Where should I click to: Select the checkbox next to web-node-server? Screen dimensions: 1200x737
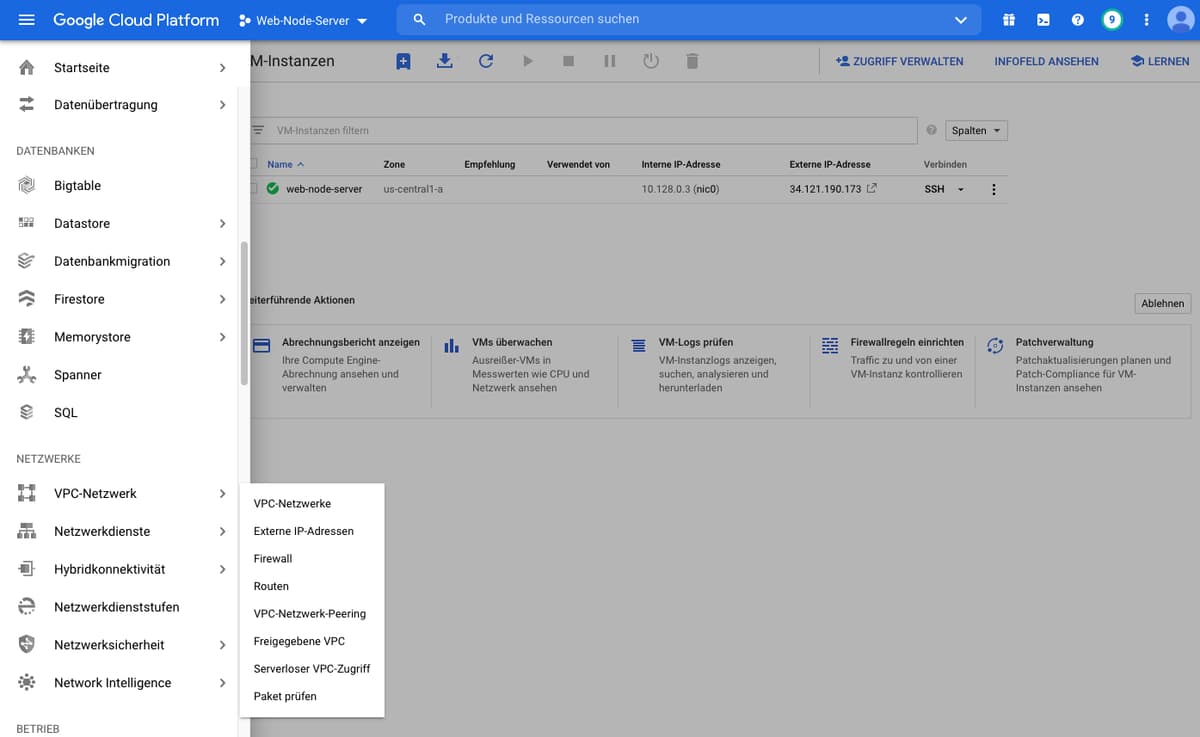tap(253, 188)
